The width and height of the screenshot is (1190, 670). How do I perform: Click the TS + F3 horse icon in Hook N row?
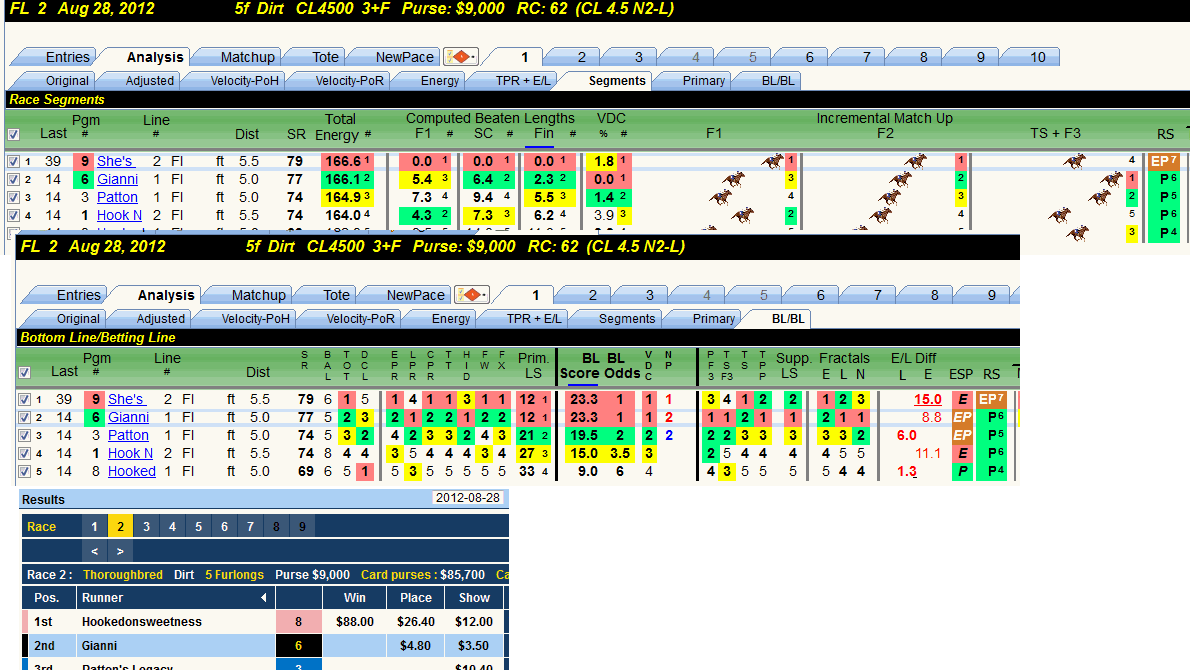1059,215
